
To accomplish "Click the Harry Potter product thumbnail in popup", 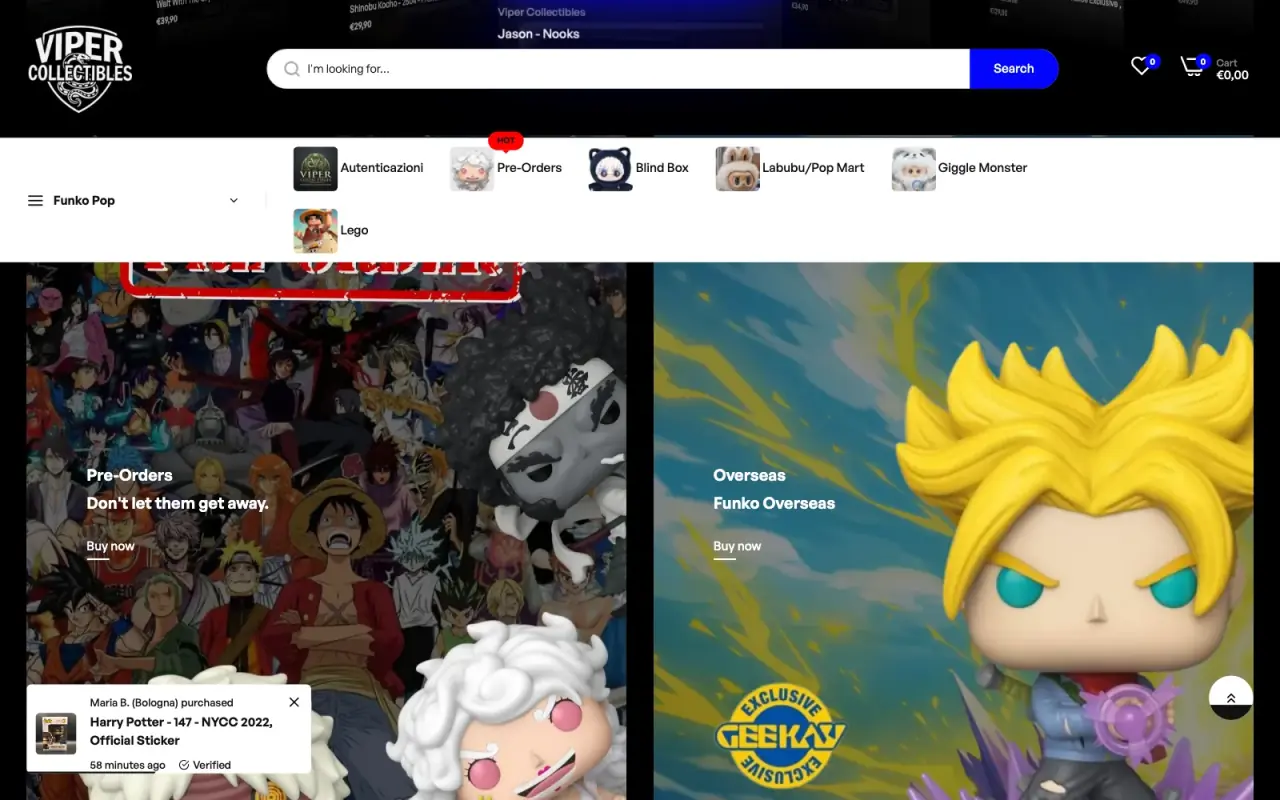I will point(56,733).
